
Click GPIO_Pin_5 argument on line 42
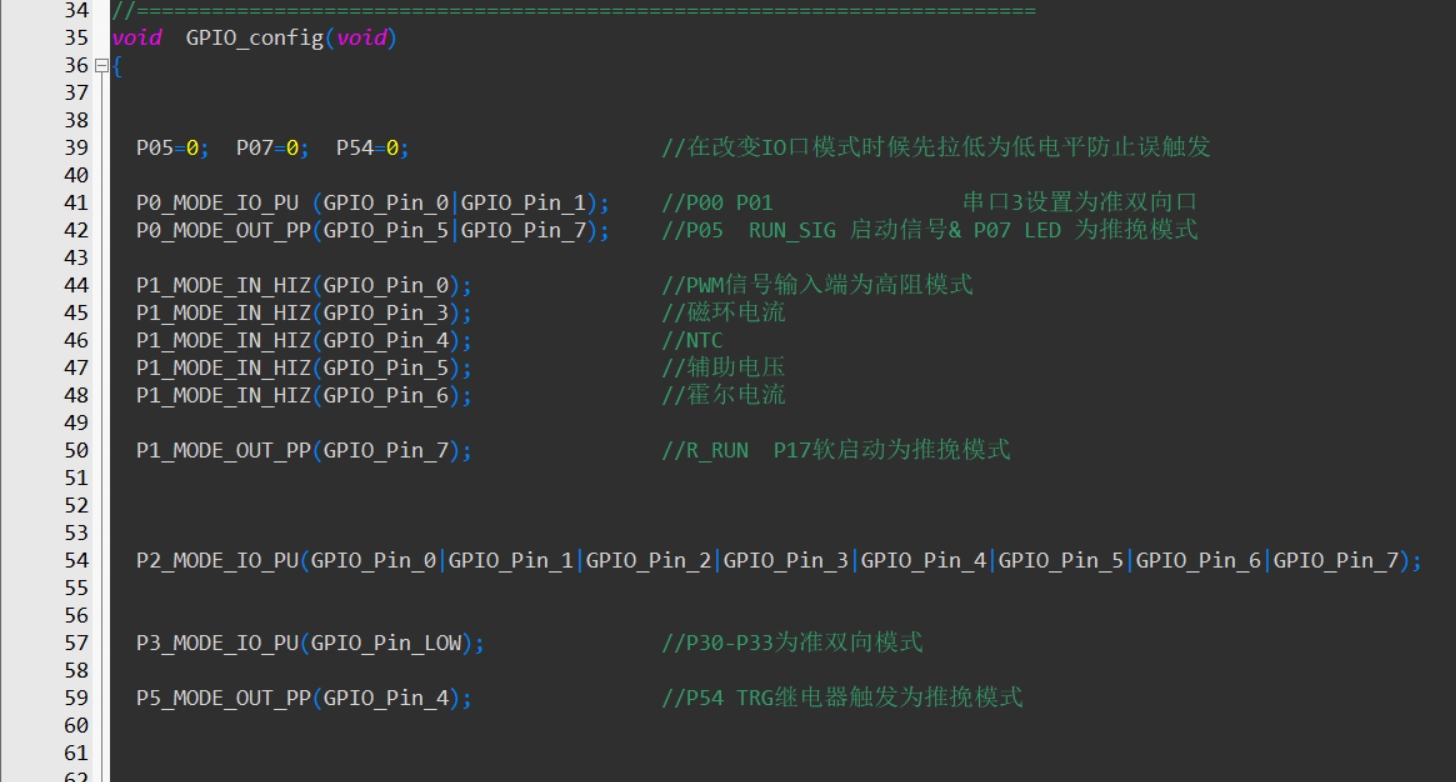386,230
